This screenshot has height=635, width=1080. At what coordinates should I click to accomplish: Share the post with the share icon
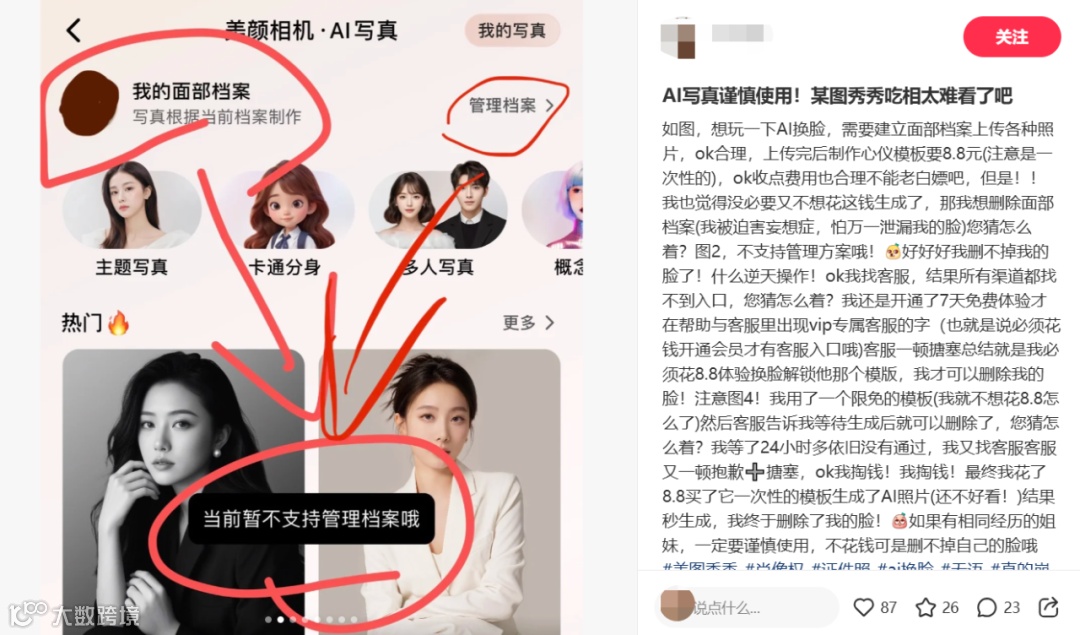pyautogui.click(x=1048, y=607)
